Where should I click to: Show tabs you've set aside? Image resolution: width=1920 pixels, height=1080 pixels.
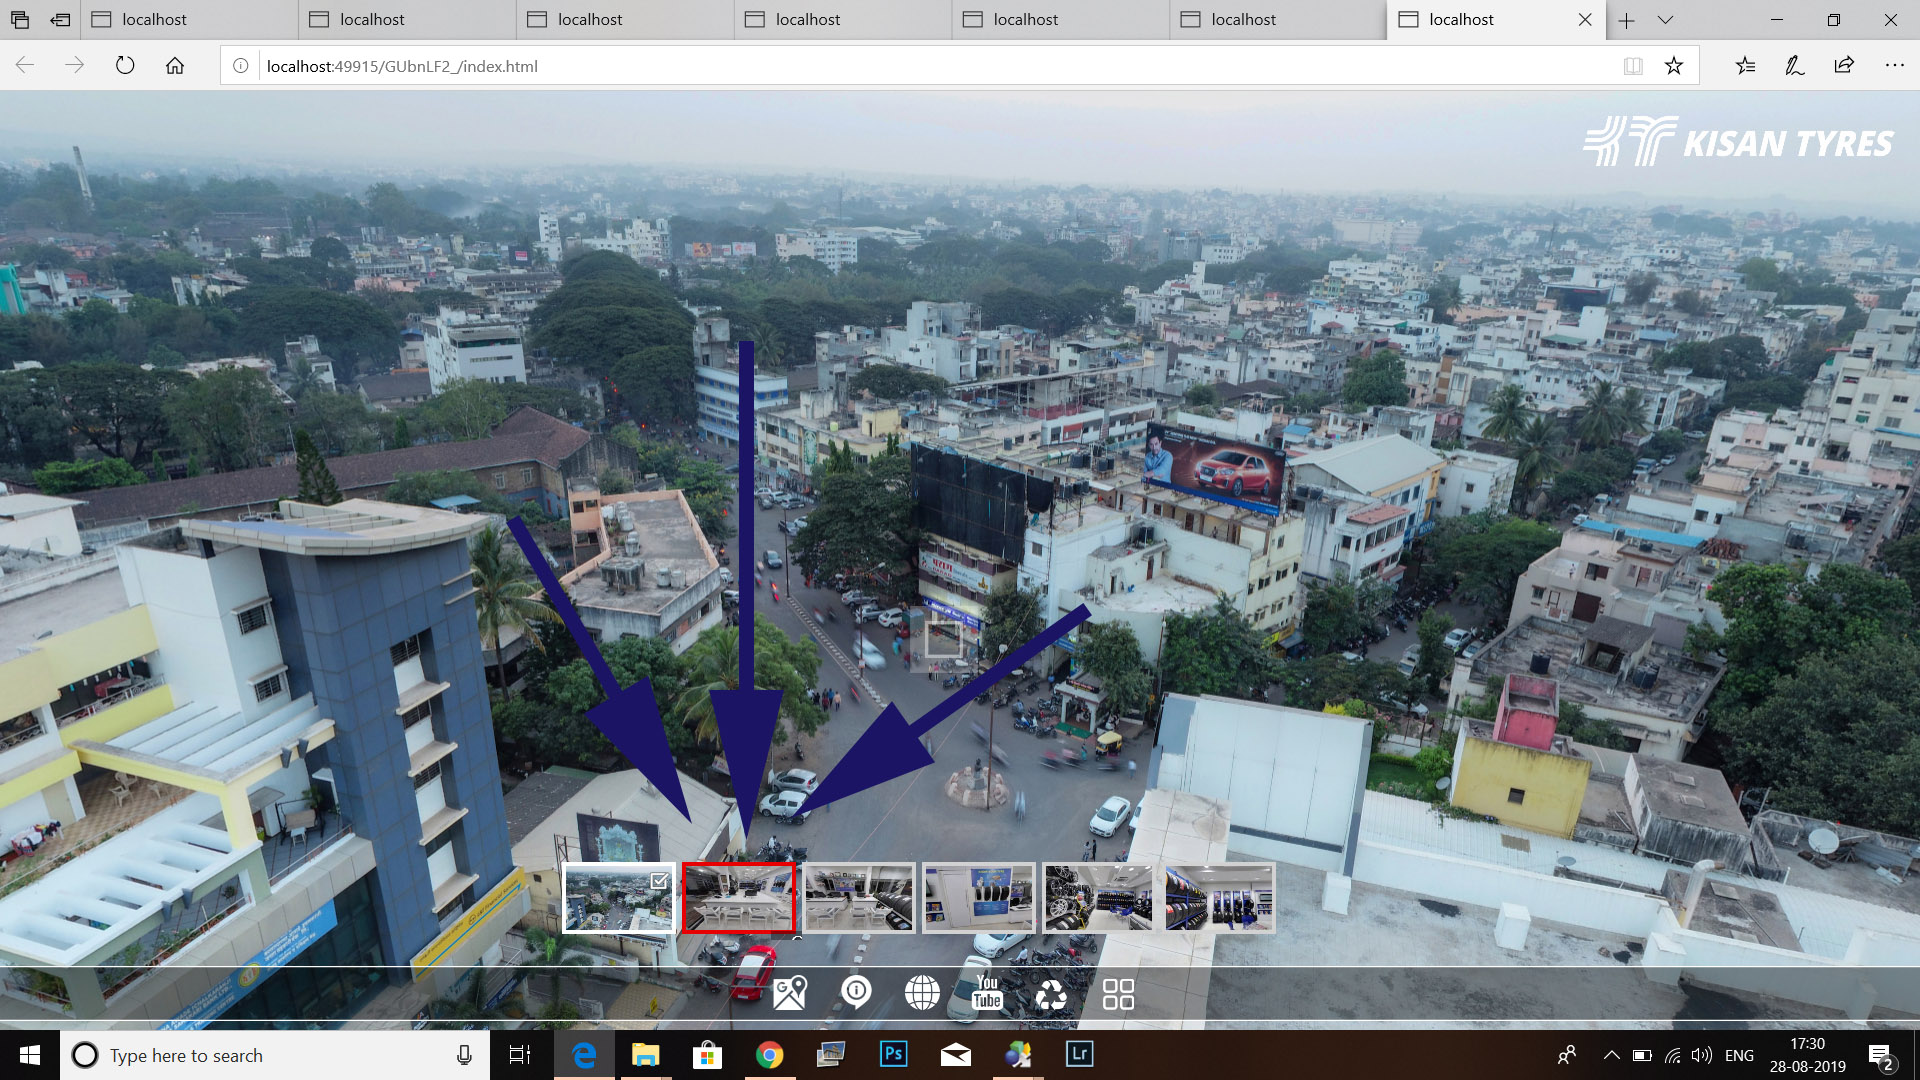tap(20, 20)
